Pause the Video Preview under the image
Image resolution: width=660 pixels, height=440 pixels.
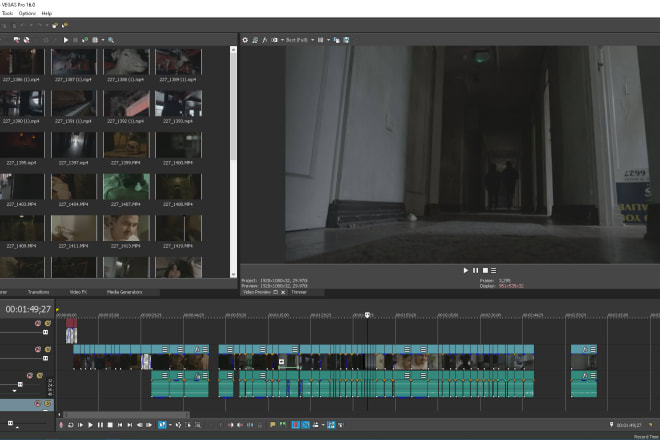475,270
